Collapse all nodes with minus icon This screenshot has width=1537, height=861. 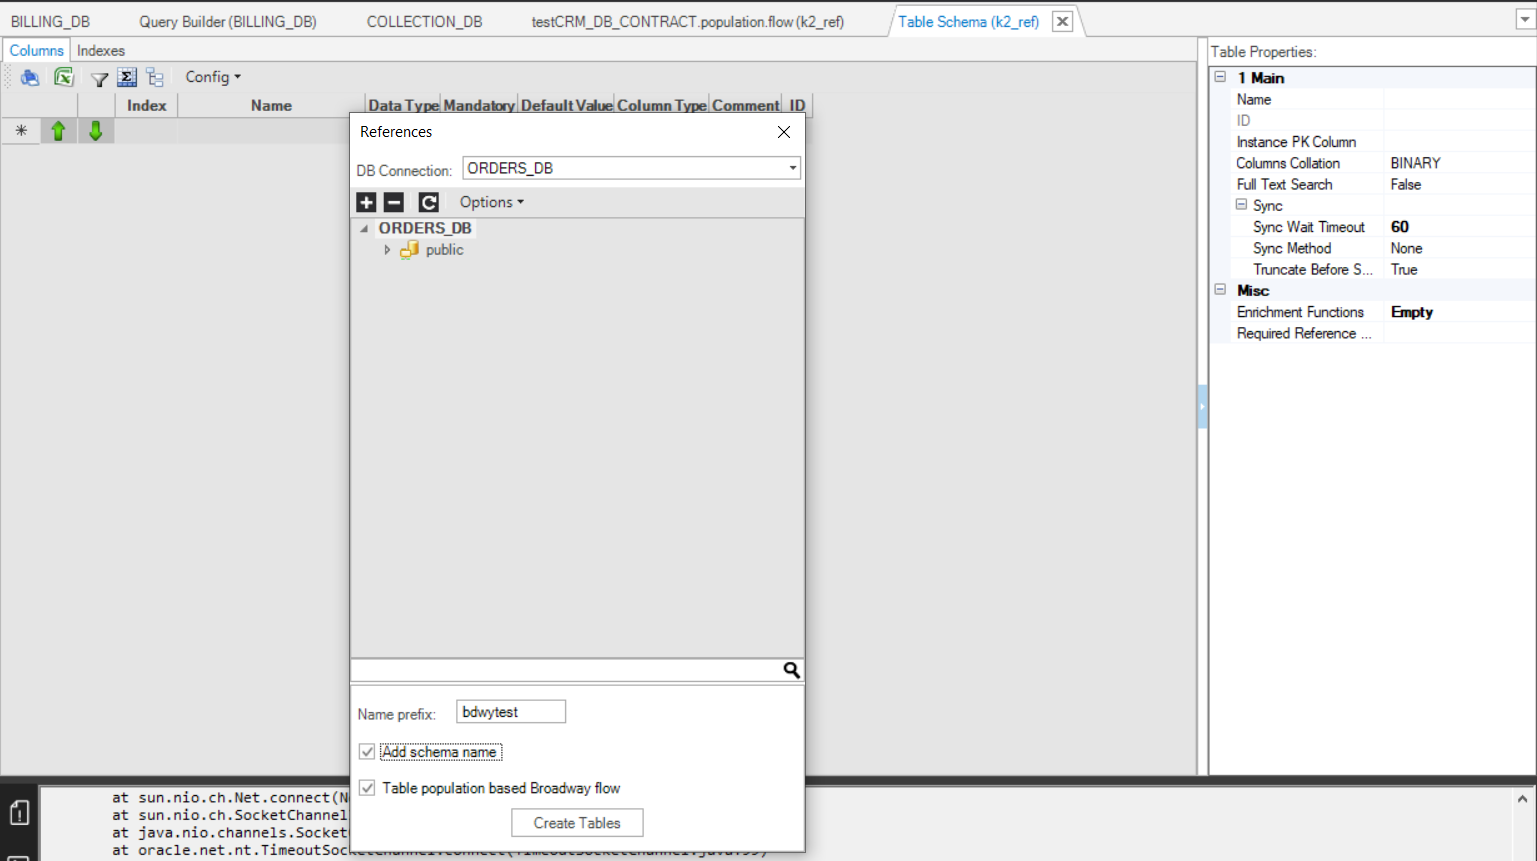(x=394, y=202)
